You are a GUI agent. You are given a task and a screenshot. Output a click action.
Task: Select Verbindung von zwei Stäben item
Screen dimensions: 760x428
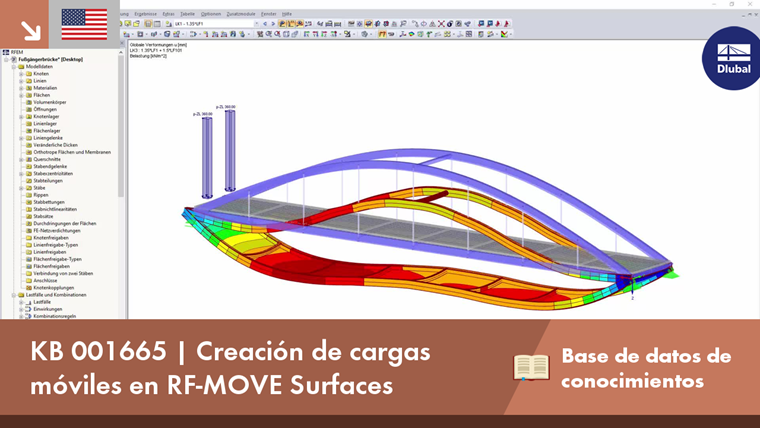click(x=63, y=273)
